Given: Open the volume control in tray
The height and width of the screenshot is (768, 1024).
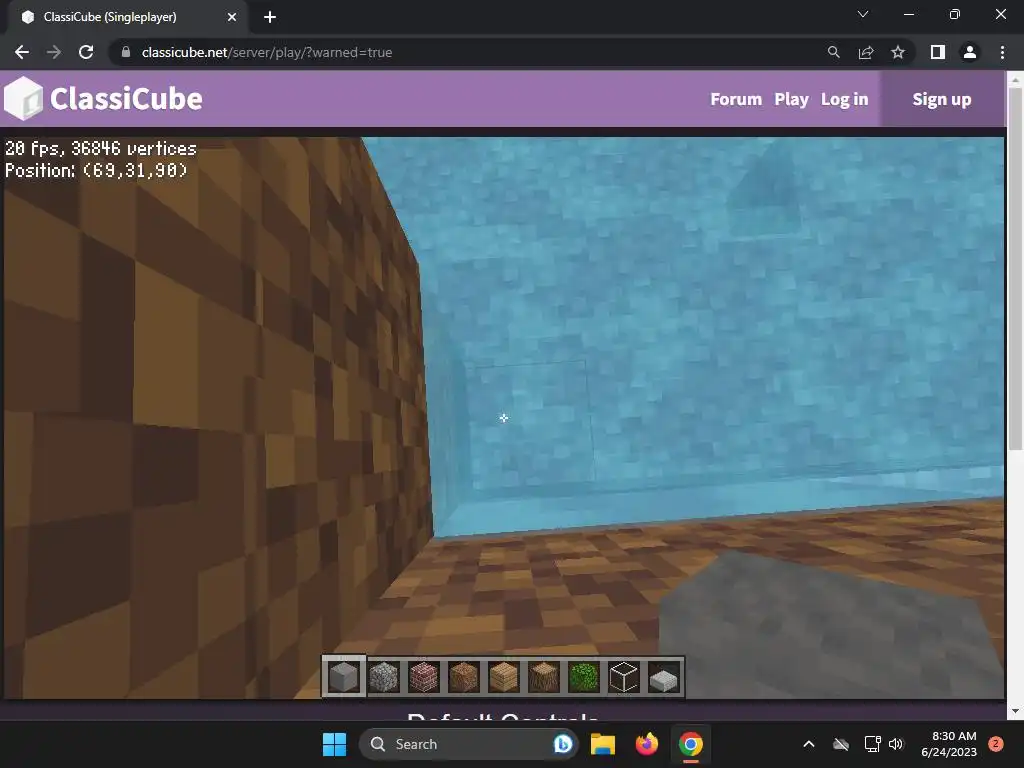Looking at the screenshot, I should [x=896, y=744].
